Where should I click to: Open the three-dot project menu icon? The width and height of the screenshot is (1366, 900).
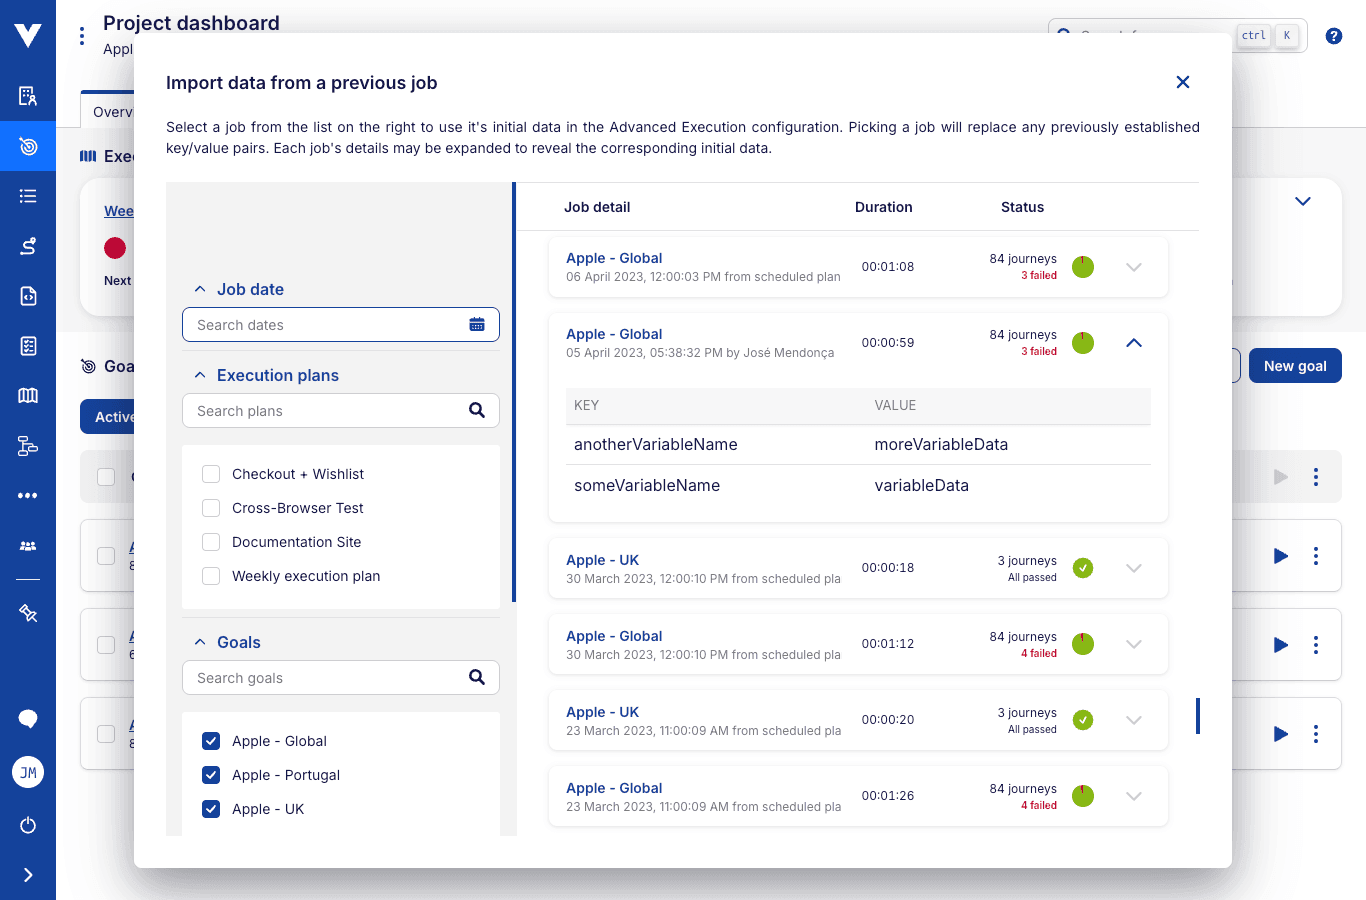(x=82, y=36)
